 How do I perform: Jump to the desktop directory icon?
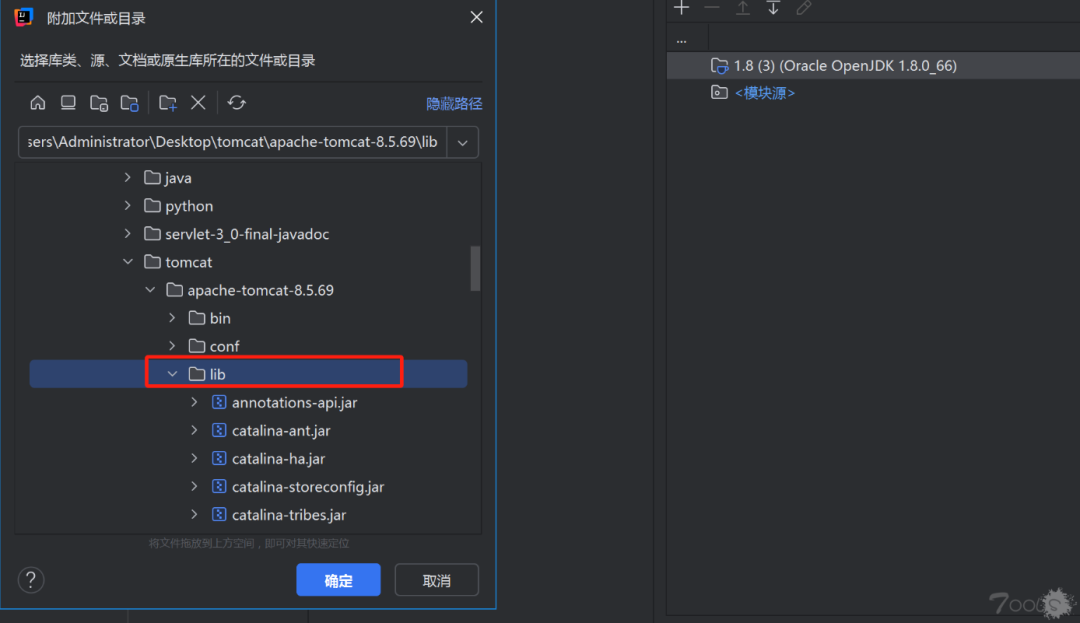pyautogui.click(x=68, y=103)
